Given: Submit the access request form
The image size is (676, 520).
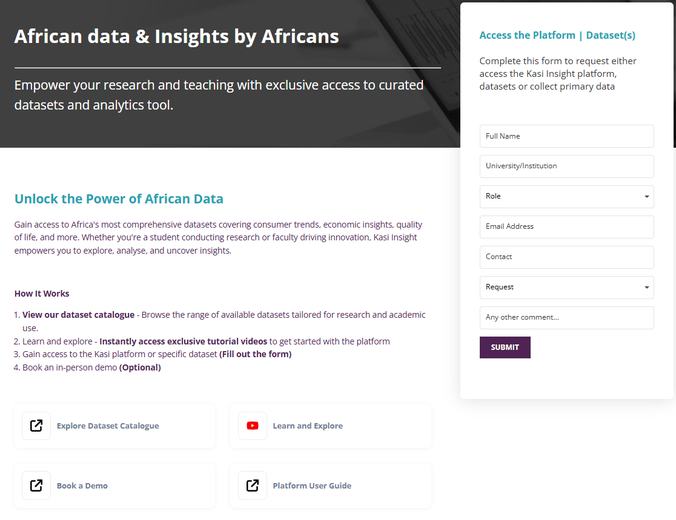Looking at the screenshot, I should [505, 347].
